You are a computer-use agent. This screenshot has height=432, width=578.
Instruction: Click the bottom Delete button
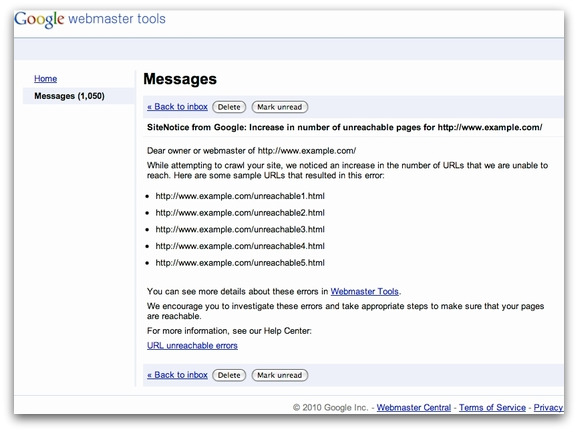click(x=229, y=375)
